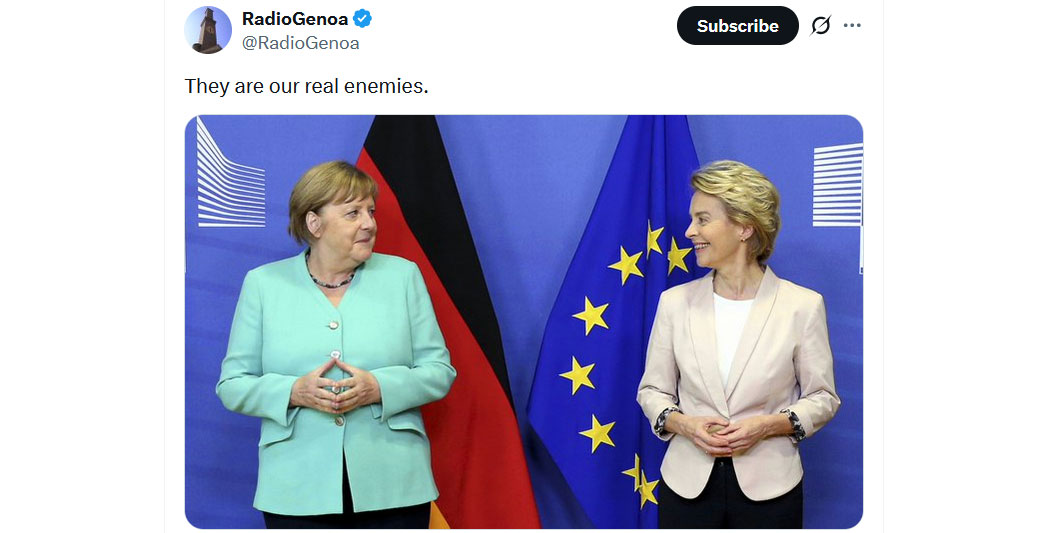
Task: Click the white striped logo at photo's right edge
Action: (837, 185)
